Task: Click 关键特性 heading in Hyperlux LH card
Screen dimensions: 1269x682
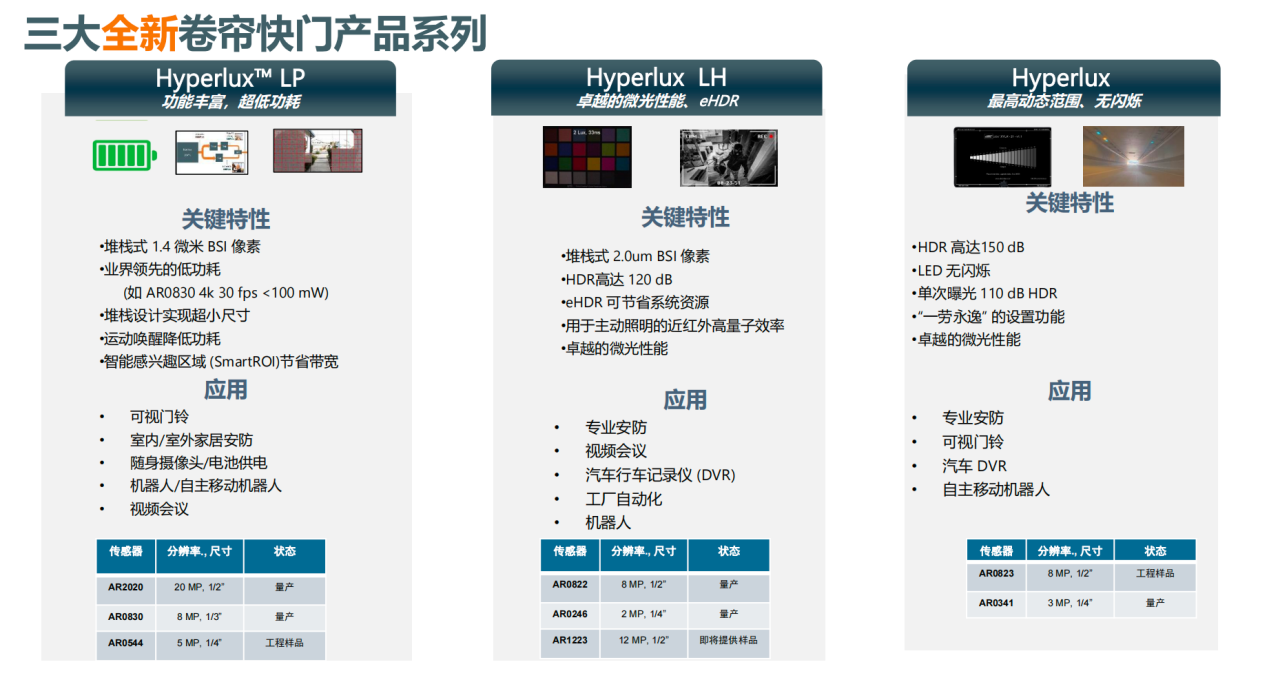Action: [x=685, y=217]
